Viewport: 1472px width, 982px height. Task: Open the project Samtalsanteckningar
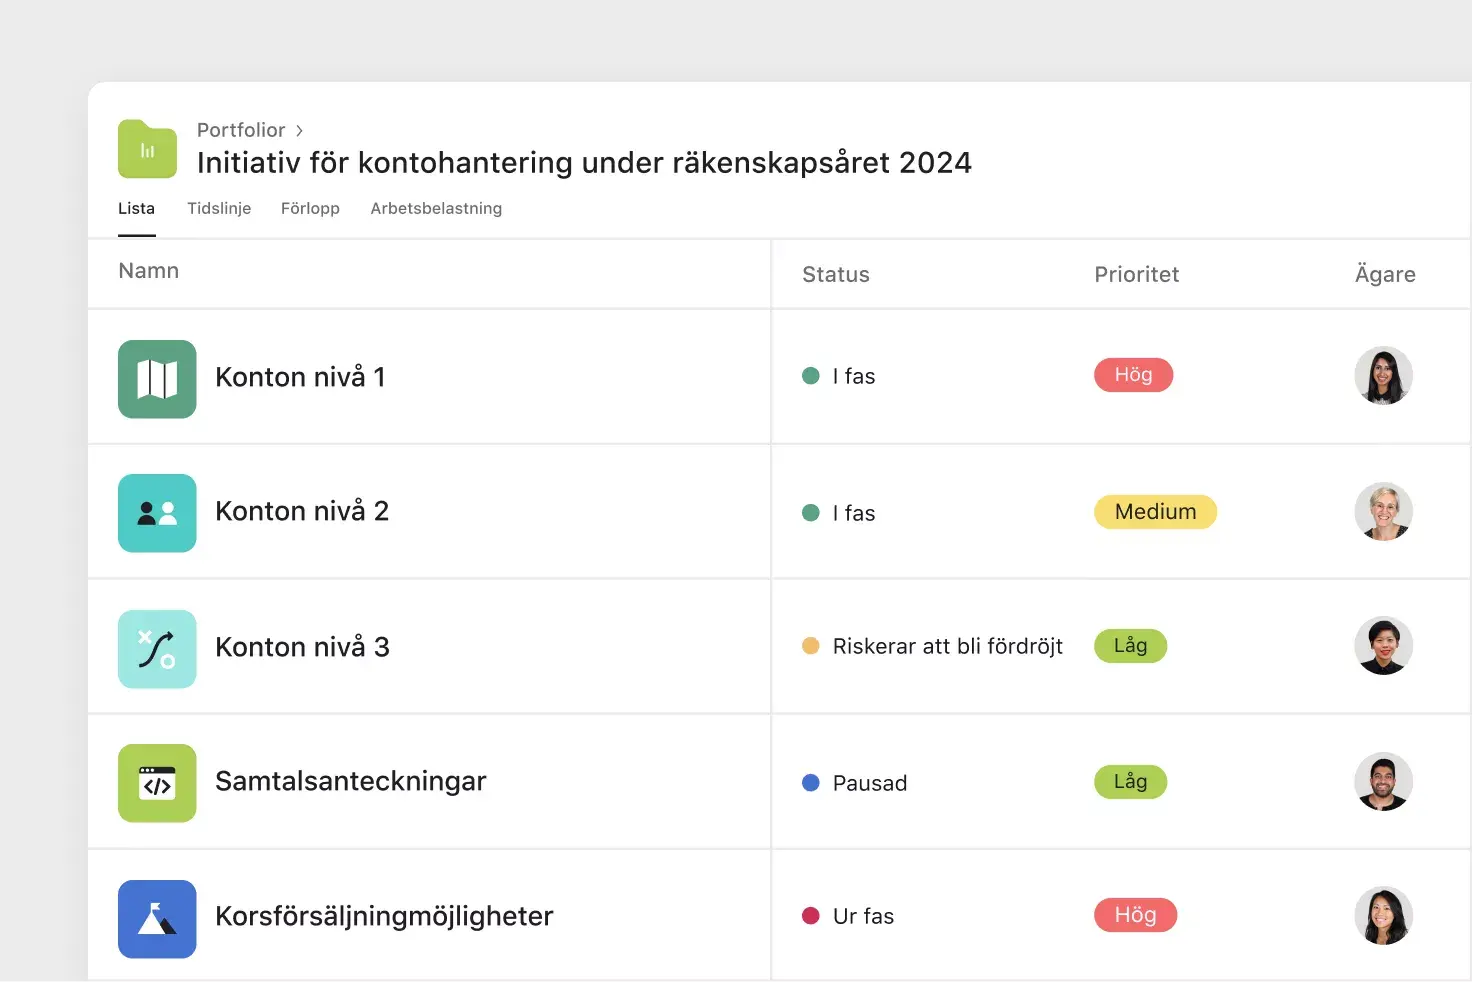pos(351,781)
